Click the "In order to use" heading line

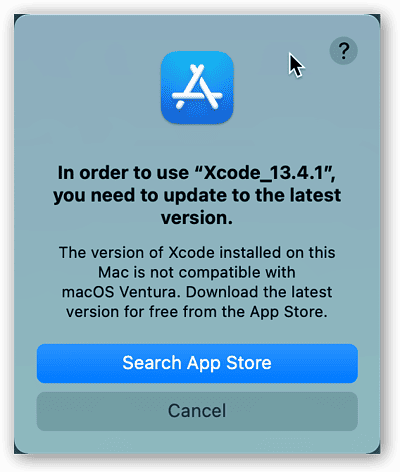197,173
